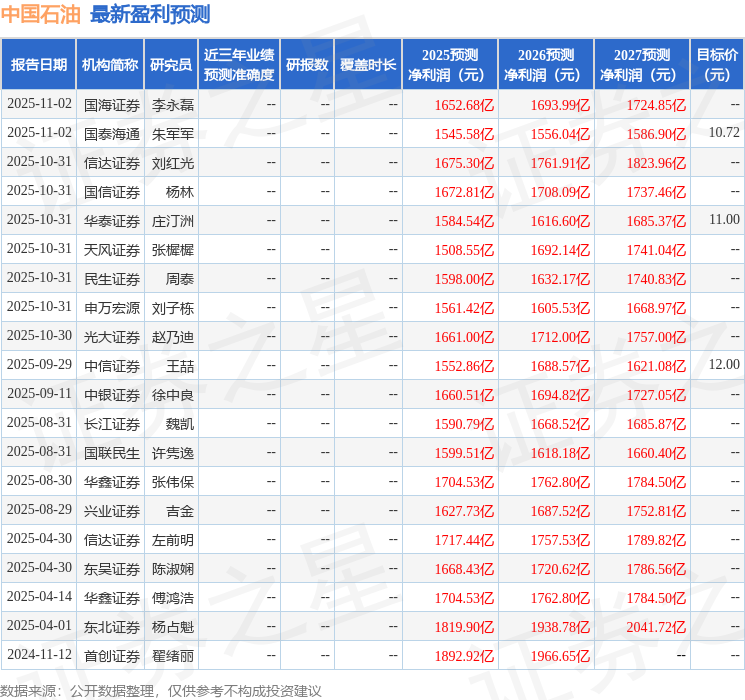
Task: Click the 2041.72亿 forecast value
Action: tap(656, 627)
